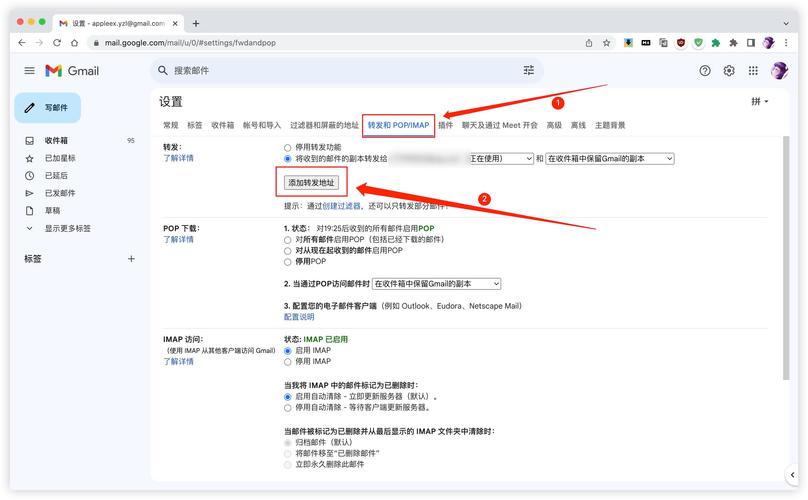Switch to the 过滤器和屏蔽的地址 tab
Screen dimensions: 808x500
(324, 126)
